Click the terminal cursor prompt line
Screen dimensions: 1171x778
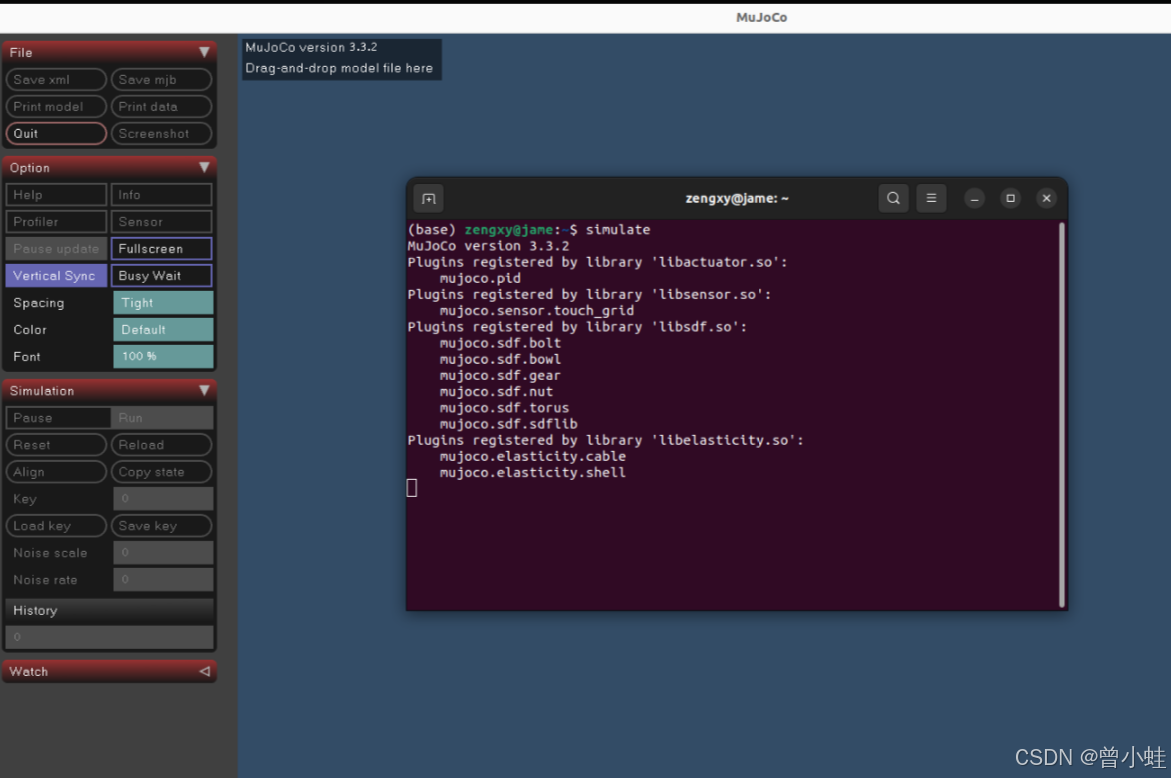coord(411,488)
